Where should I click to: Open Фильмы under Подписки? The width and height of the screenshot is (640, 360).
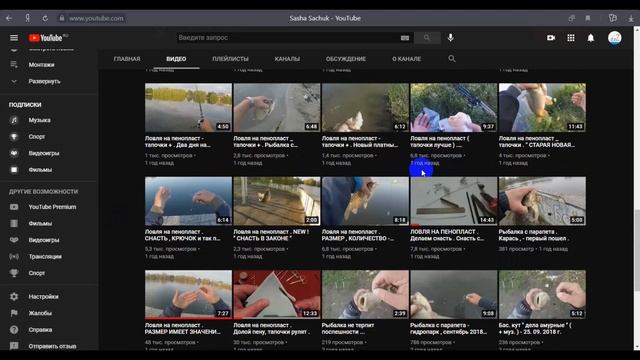click(x=40, y=170)
